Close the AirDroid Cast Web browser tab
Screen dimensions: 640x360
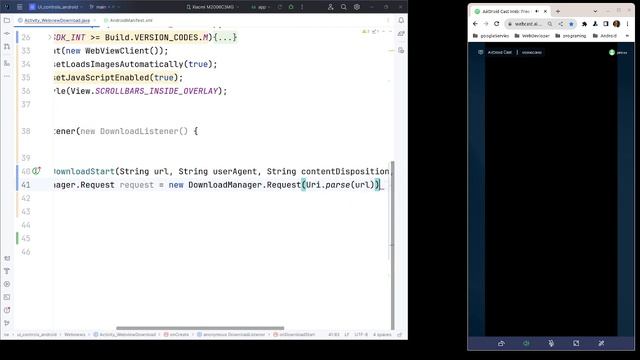tap(545, 11)
